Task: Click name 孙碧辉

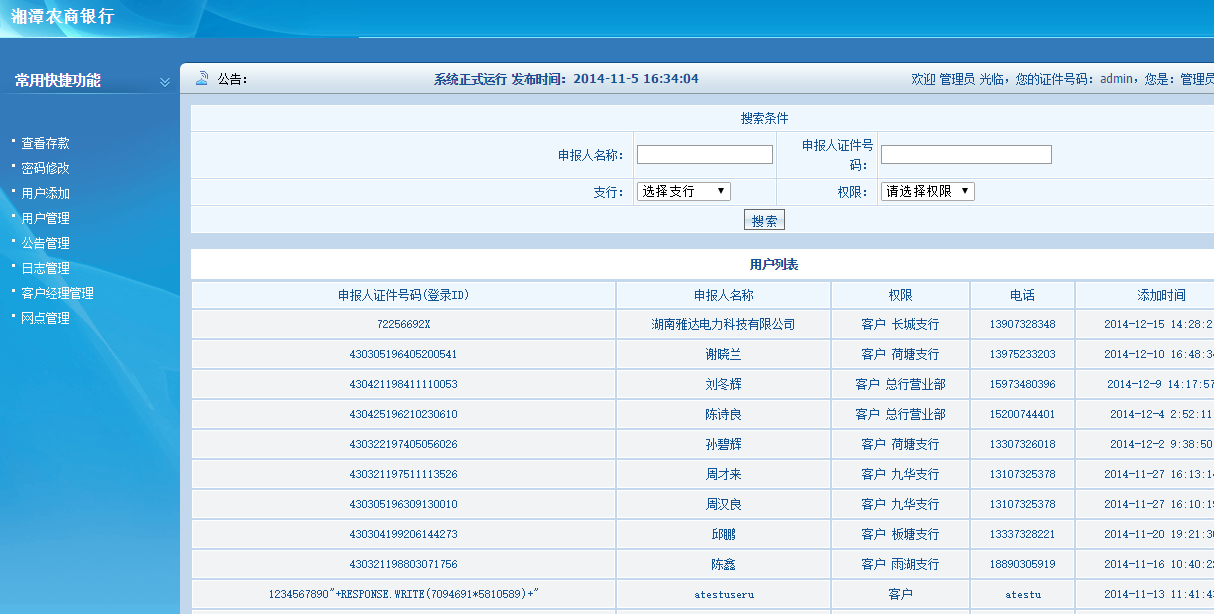Action: 724,445
